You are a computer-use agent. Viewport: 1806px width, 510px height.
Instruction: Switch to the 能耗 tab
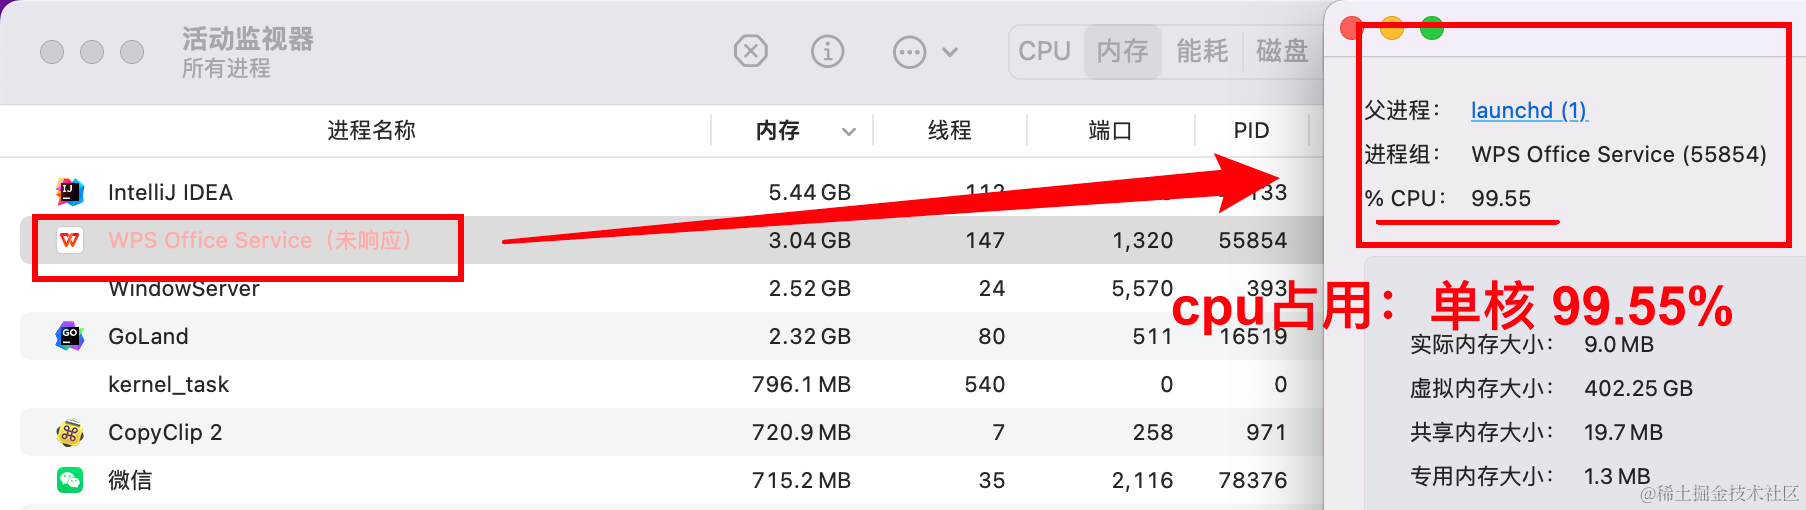coord(1202,51)
